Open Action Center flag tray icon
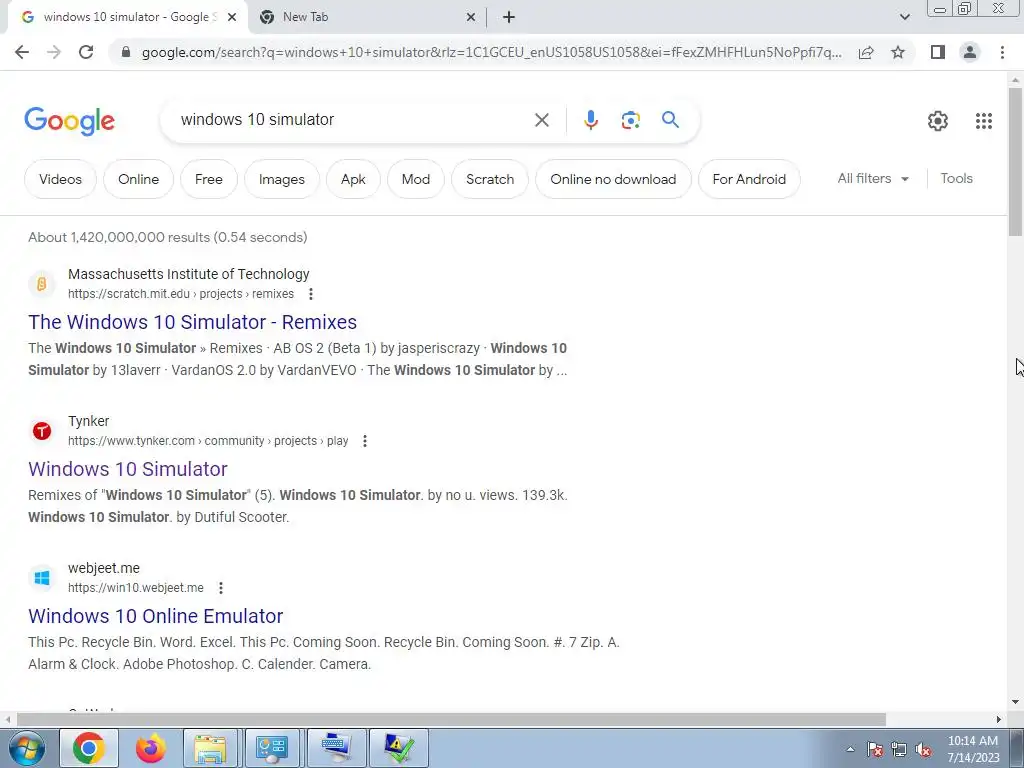The image size is (1024, 768). tap(875, 750)
